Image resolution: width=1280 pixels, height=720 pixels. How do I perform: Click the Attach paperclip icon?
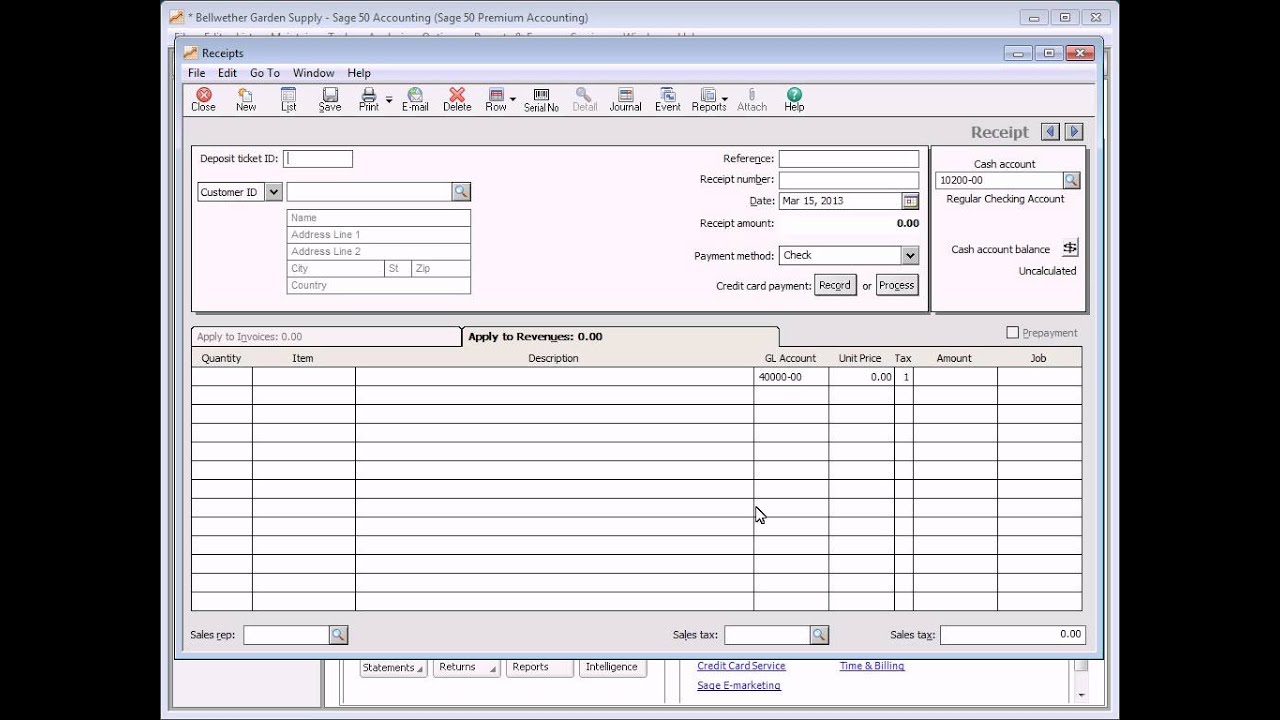751,99
